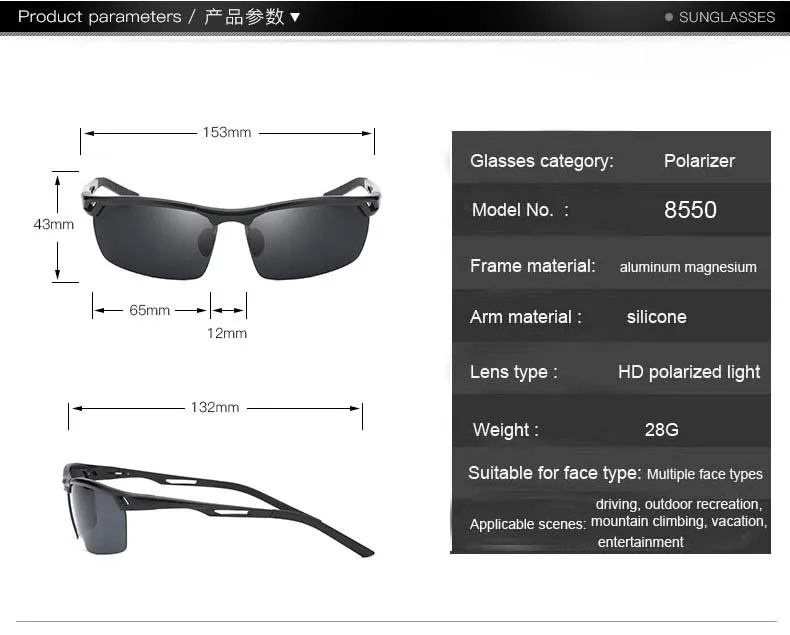This screenshot has height=635, width=790.
Task: Click the grey dot before SUNGLASSES
Action: pos(669,17)
